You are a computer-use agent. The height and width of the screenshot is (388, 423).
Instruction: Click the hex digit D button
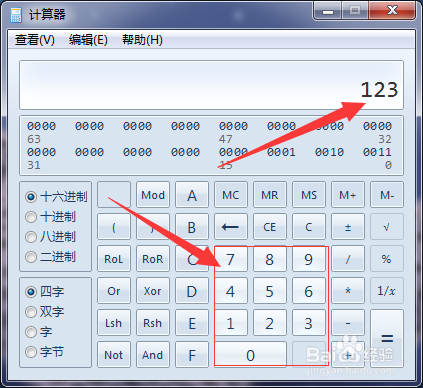click(192, 291)
